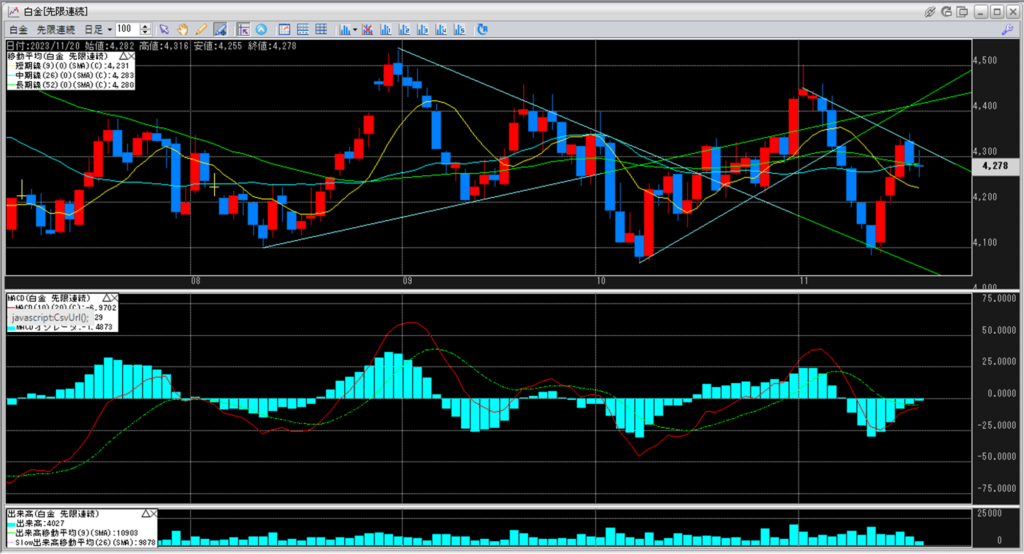Viewport: 1024px width, 554px height.
Task: Open the 日足 timeframe dropdown
Action: [x=98, y=29]
